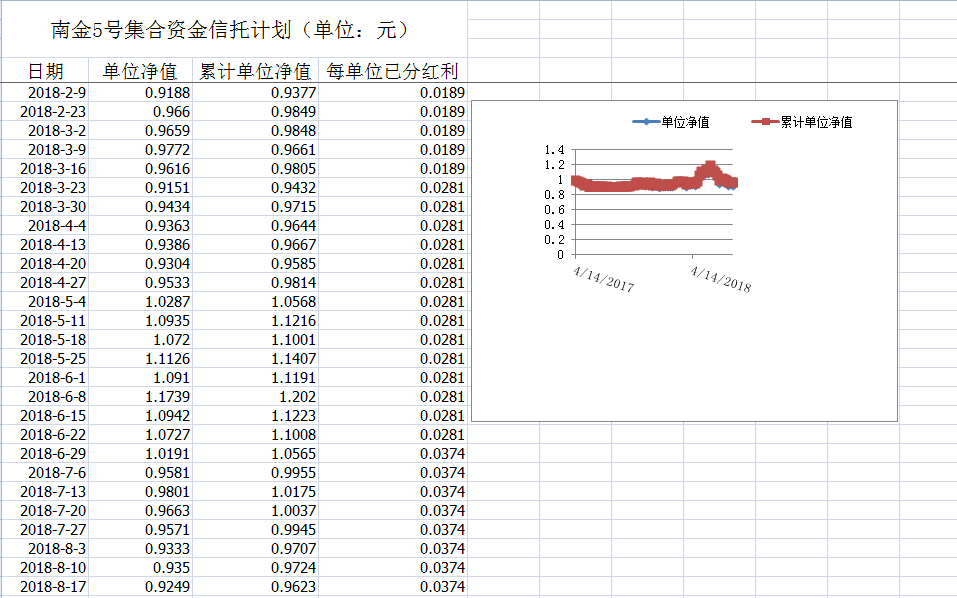Select date cell 2018-4-13
Screen dimensions: 957x598
[45, 244]
